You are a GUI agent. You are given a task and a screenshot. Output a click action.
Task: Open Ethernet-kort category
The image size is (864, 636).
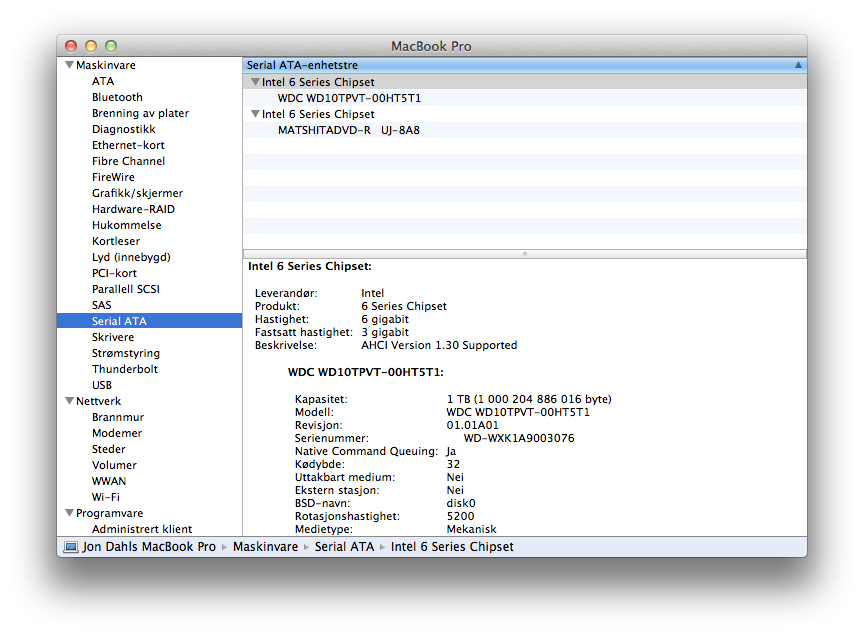[x=128, y=145]
